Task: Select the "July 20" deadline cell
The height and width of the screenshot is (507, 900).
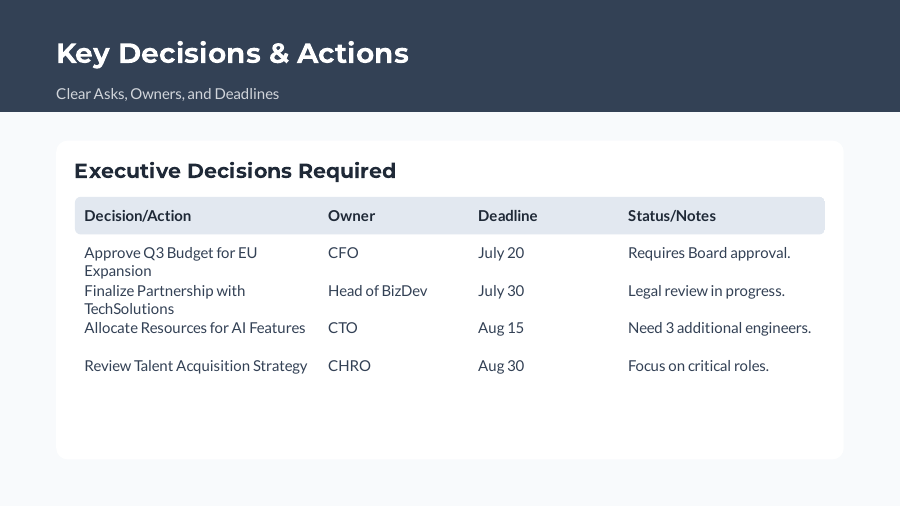Action: click(500, 253)
